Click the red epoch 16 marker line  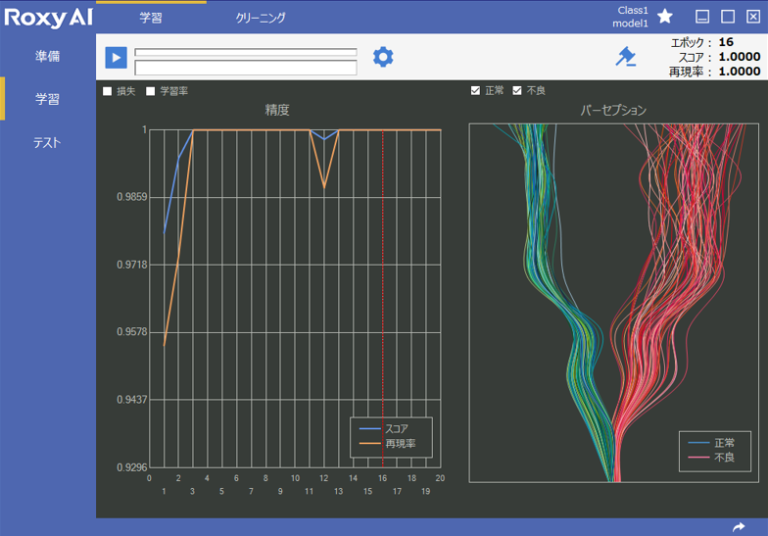(x=383, y=300)
